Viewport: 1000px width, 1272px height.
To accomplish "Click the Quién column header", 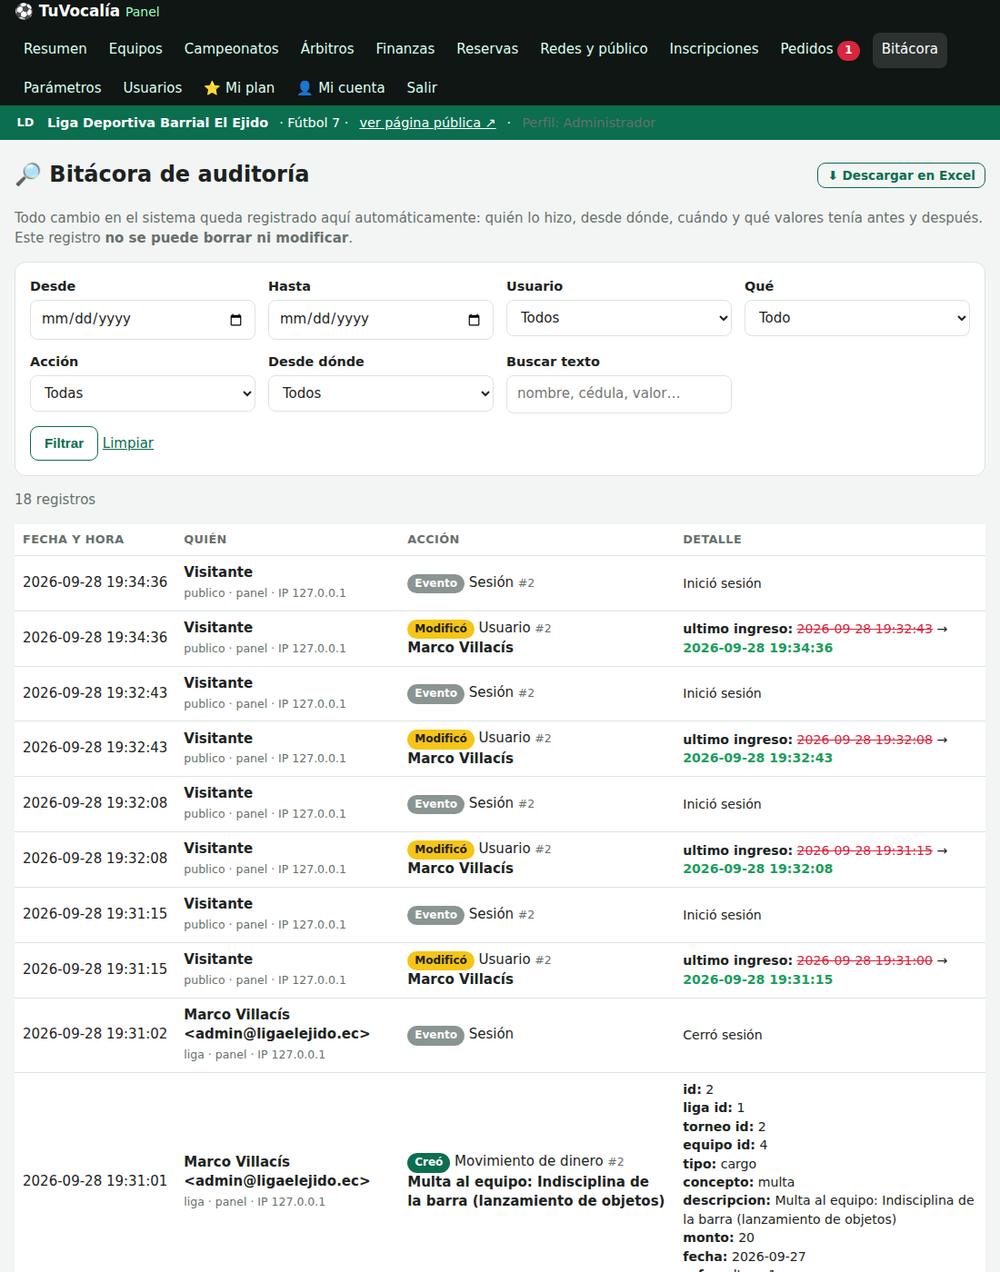I will click(205, 539).
